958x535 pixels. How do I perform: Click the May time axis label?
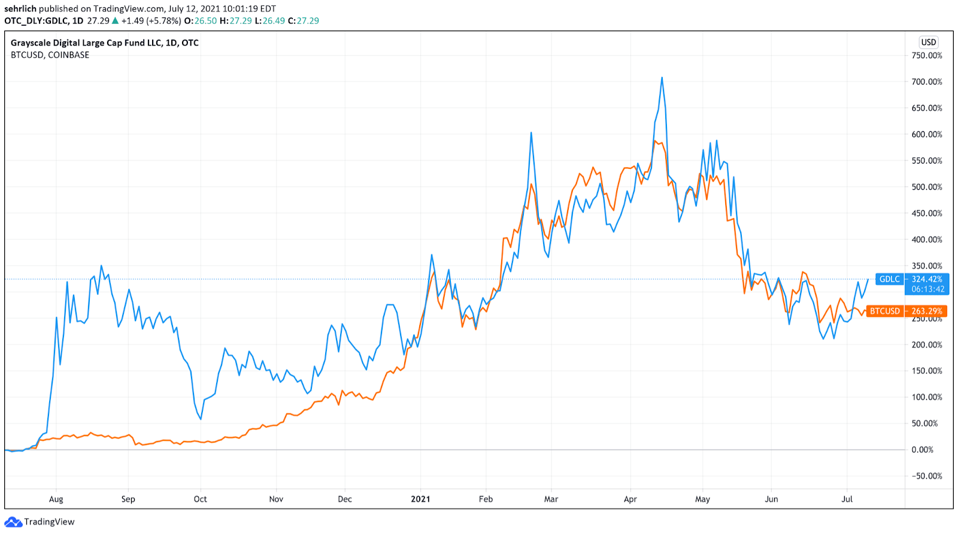tap(703, 499)
